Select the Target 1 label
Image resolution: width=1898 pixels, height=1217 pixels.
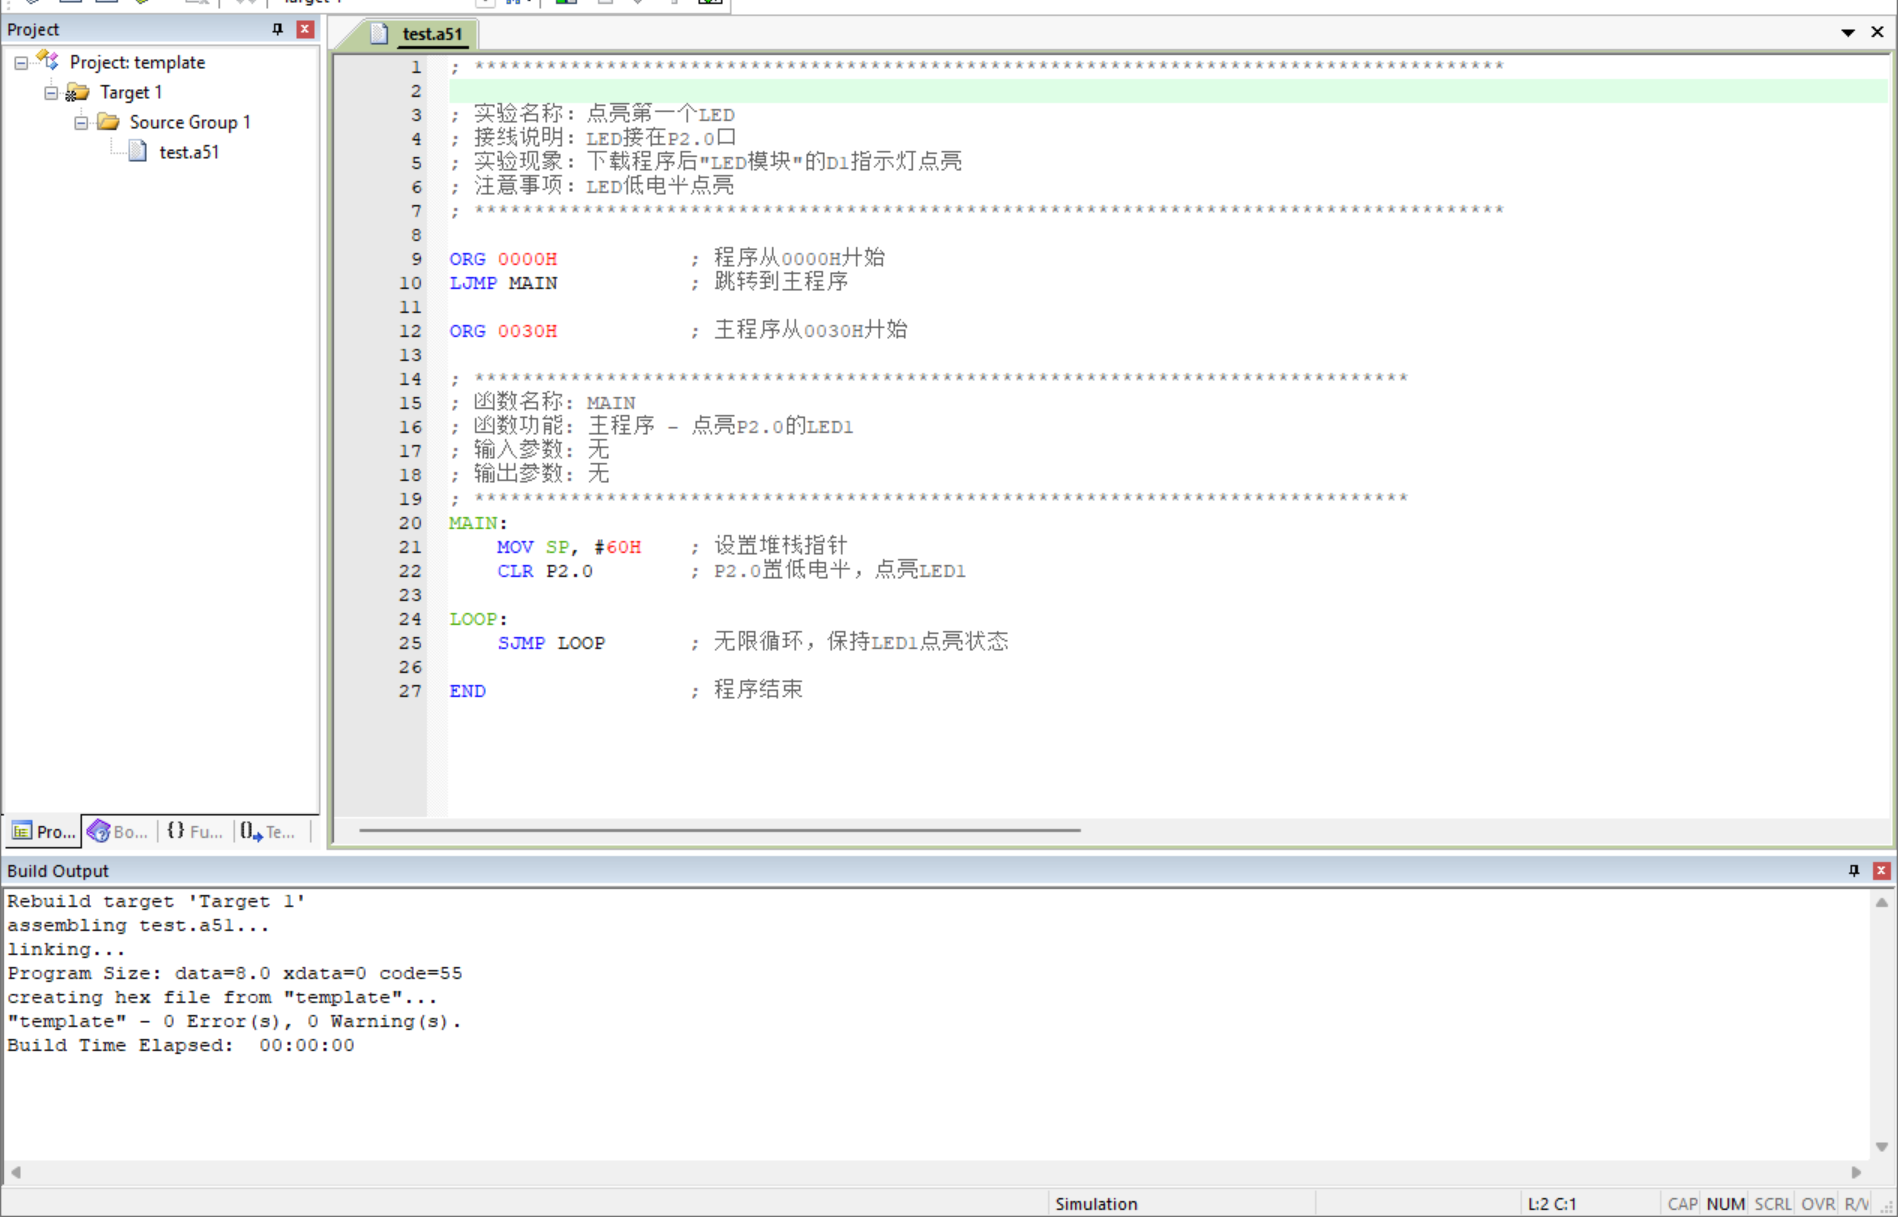[x=131, y=92]
